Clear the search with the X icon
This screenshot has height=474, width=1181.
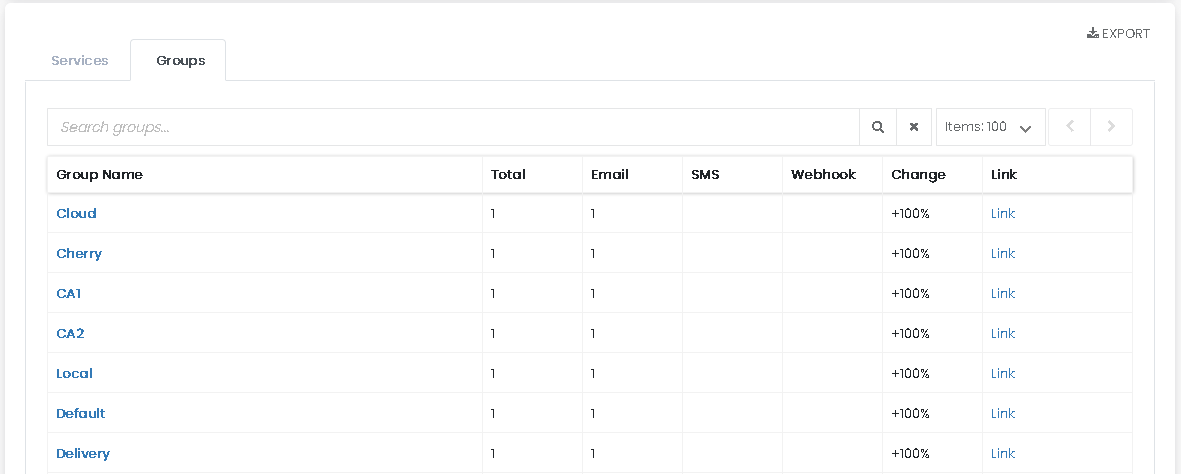coord(914,127)
